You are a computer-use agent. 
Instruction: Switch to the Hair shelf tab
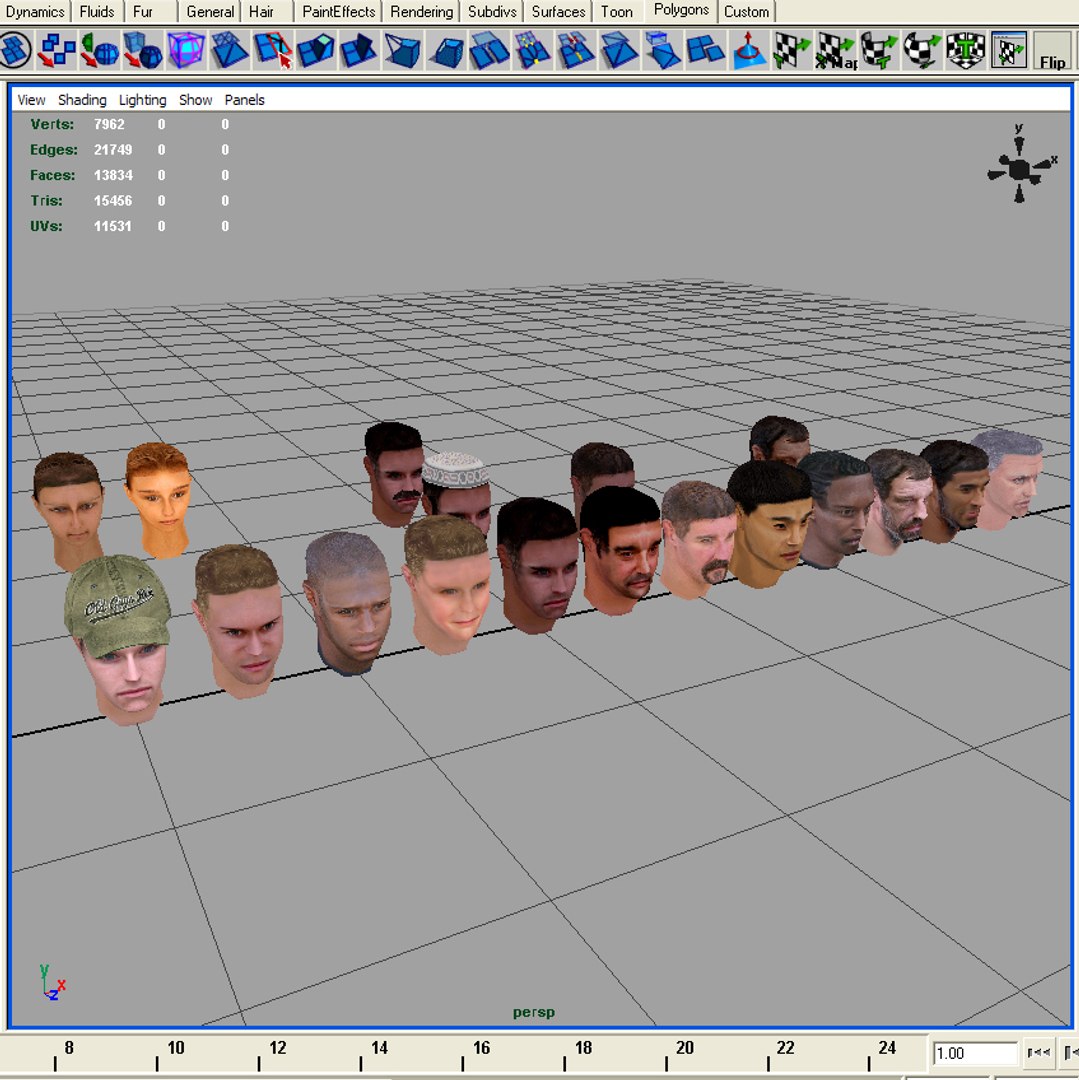261,12
